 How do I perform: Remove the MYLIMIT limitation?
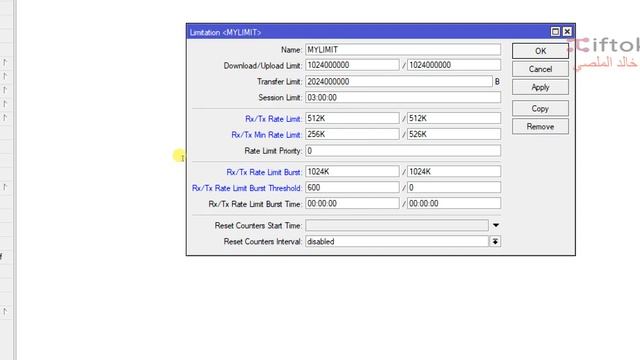(x=540, y=127)
